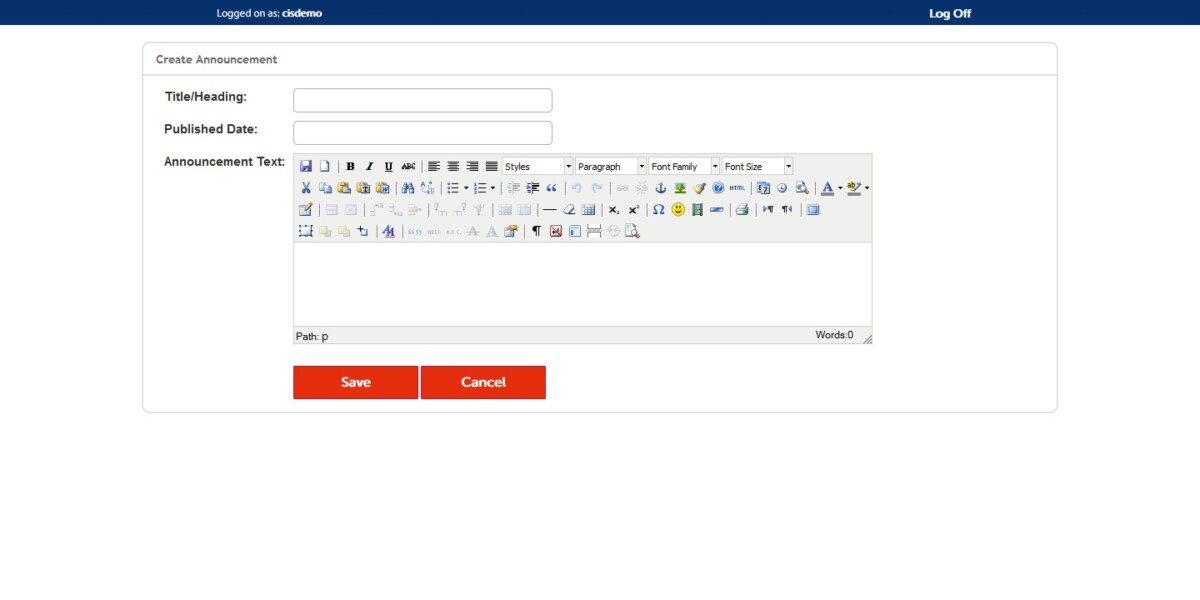Toggle bold formatting
Image resolution: width=1200 pixels, height=600 pixels.
[350, 166]
